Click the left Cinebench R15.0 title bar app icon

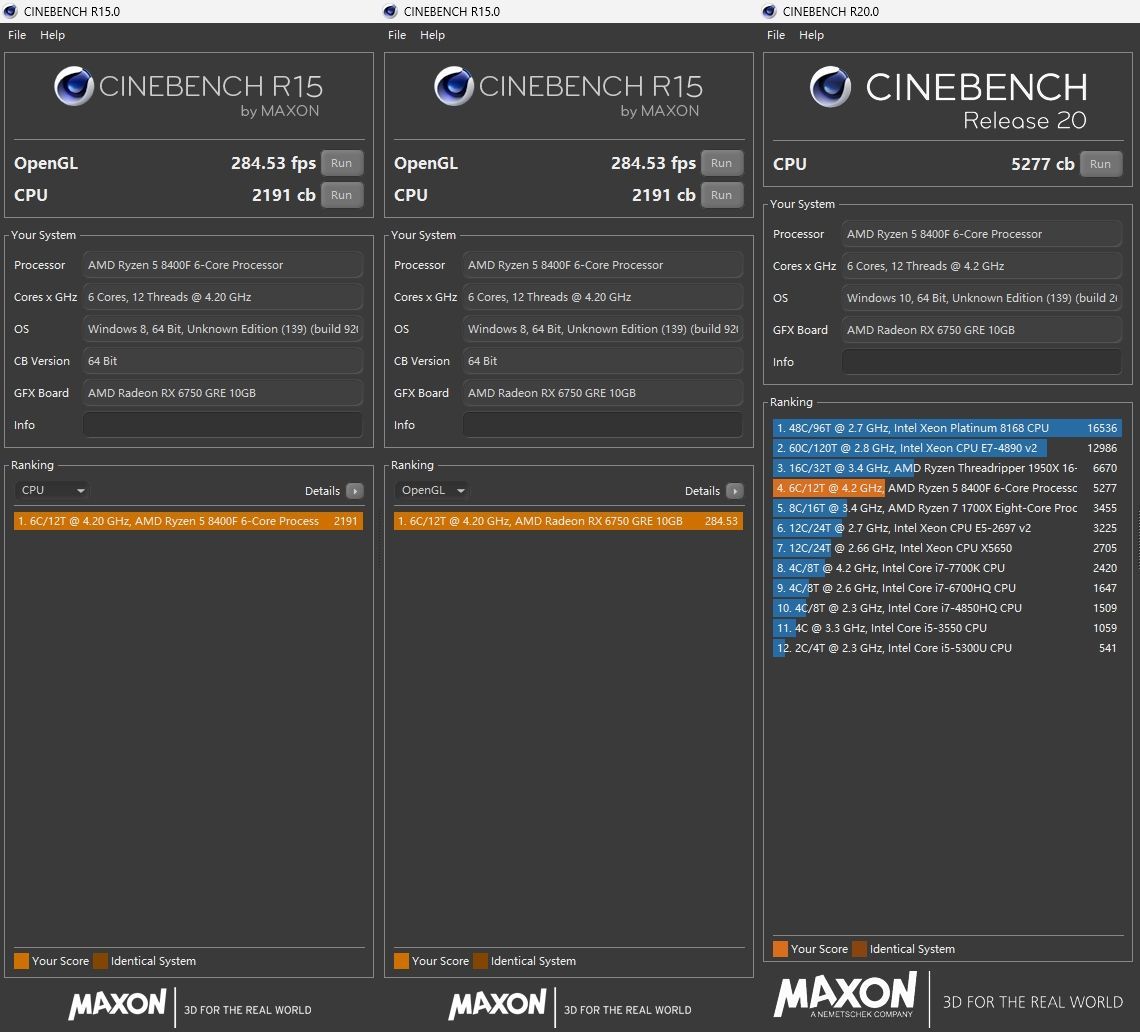10,11
